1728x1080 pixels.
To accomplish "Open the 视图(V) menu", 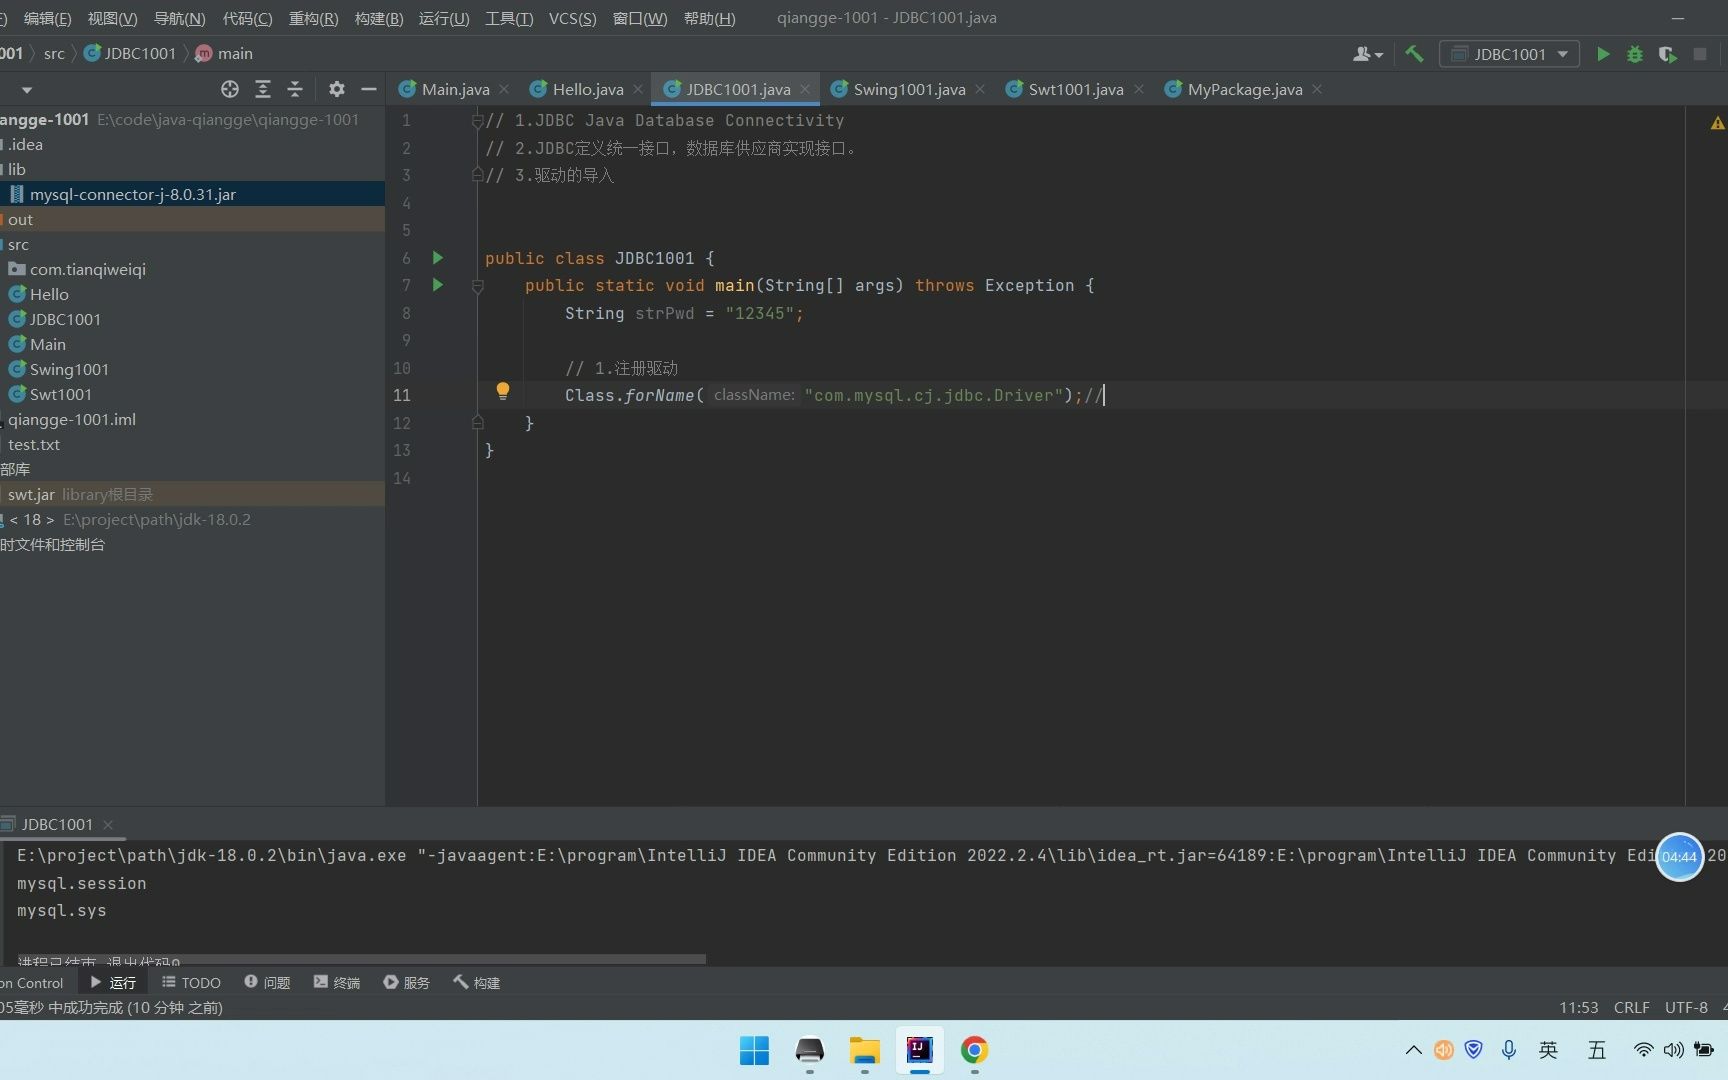I will tap(112, 18).
